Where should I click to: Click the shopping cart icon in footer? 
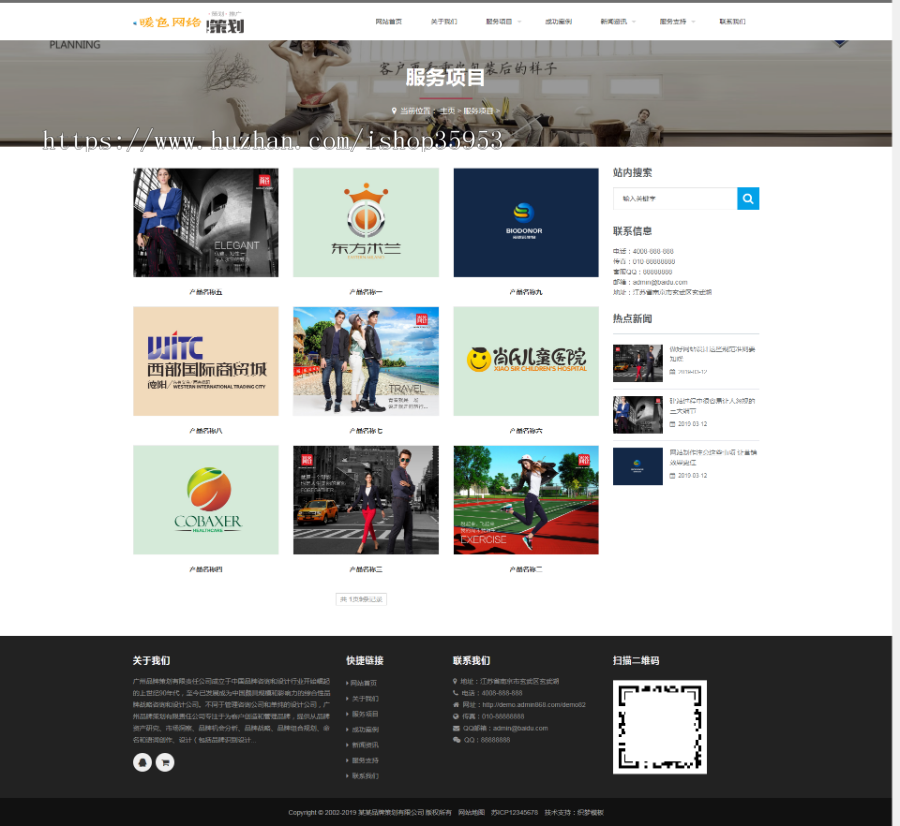point(165,762)
